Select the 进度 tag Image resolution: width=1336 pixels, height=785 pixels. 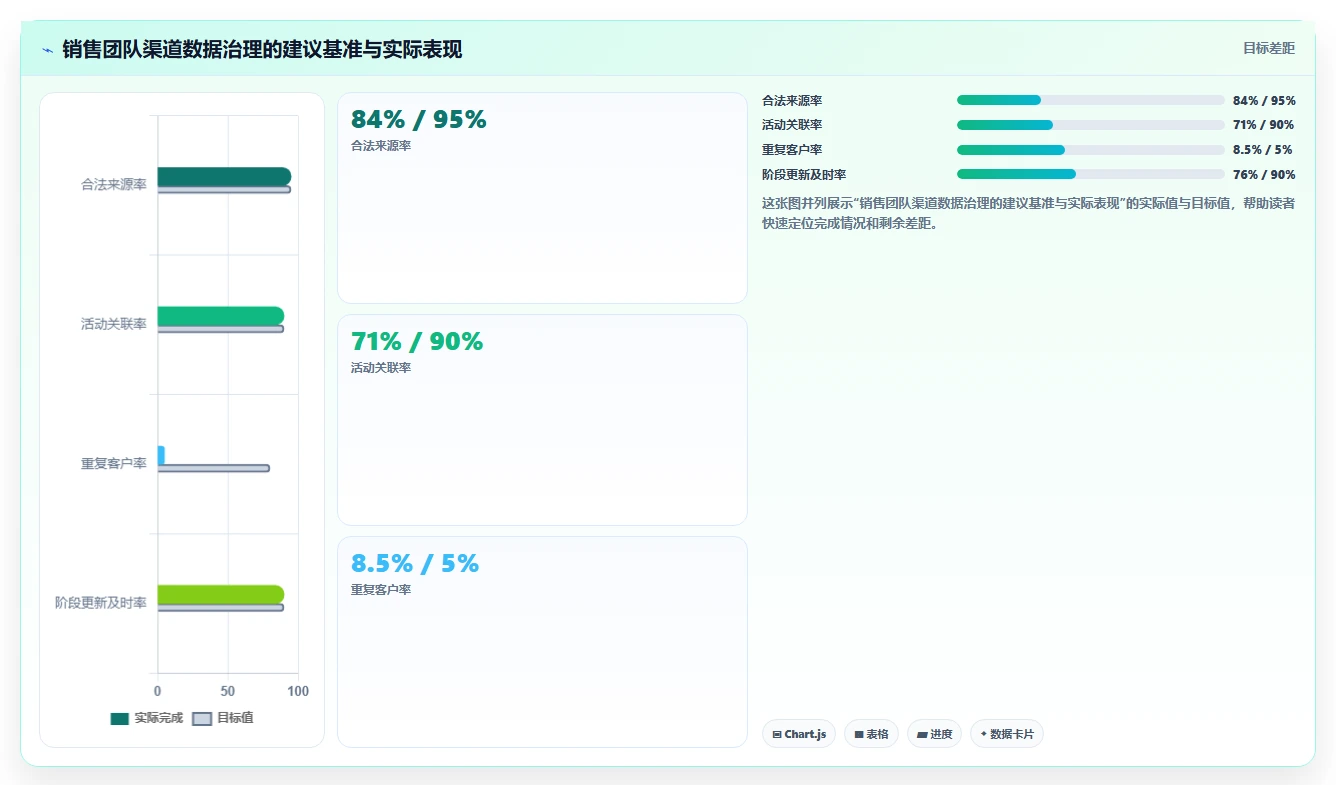click(935, 734)
